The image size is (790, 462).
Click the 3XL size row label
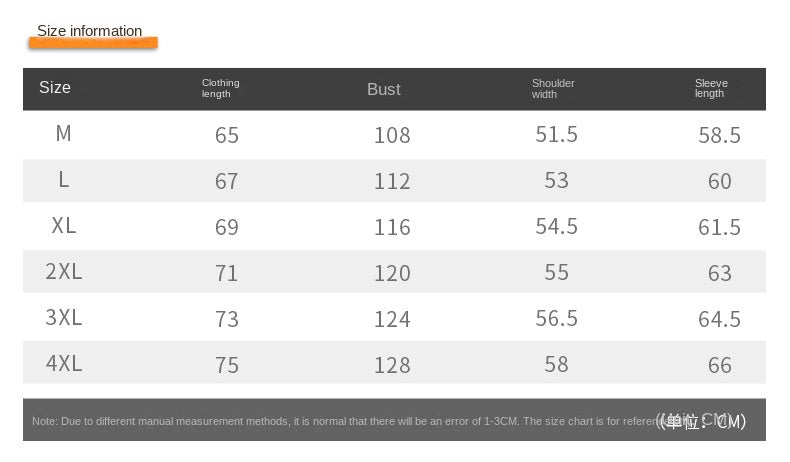tap(64, 318)
